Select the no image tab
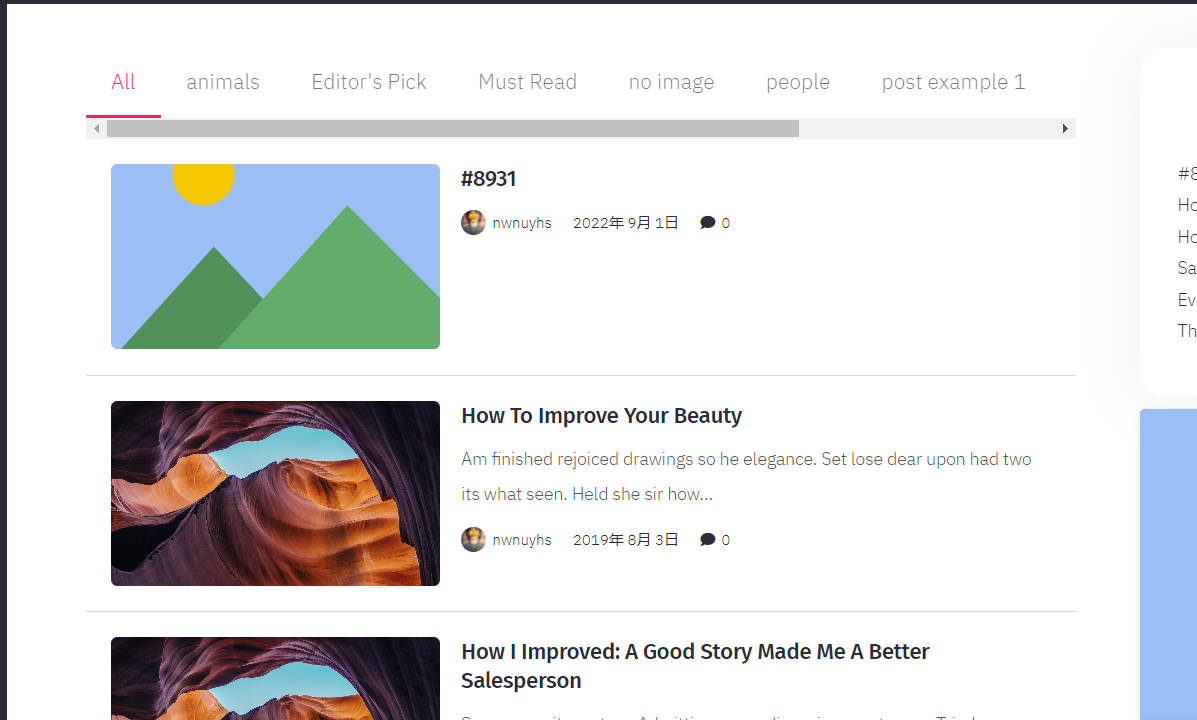Viewport: 1197px width, 720px height. pyautogui.click(x=671, y=82)
